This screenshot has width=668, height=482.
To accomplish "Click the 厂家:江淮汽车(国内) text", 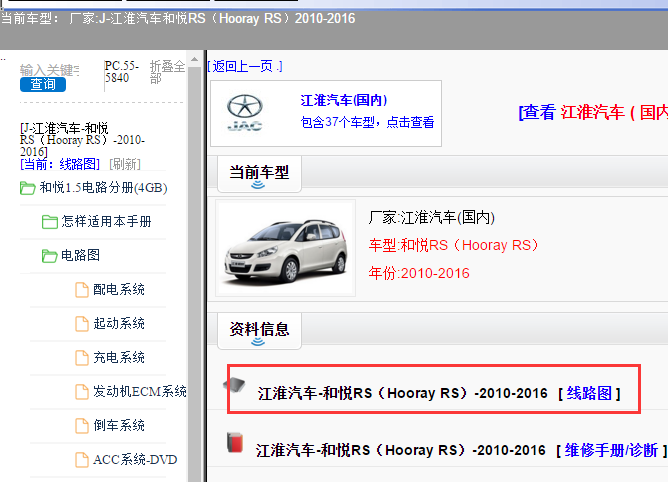I will [432, 218].
